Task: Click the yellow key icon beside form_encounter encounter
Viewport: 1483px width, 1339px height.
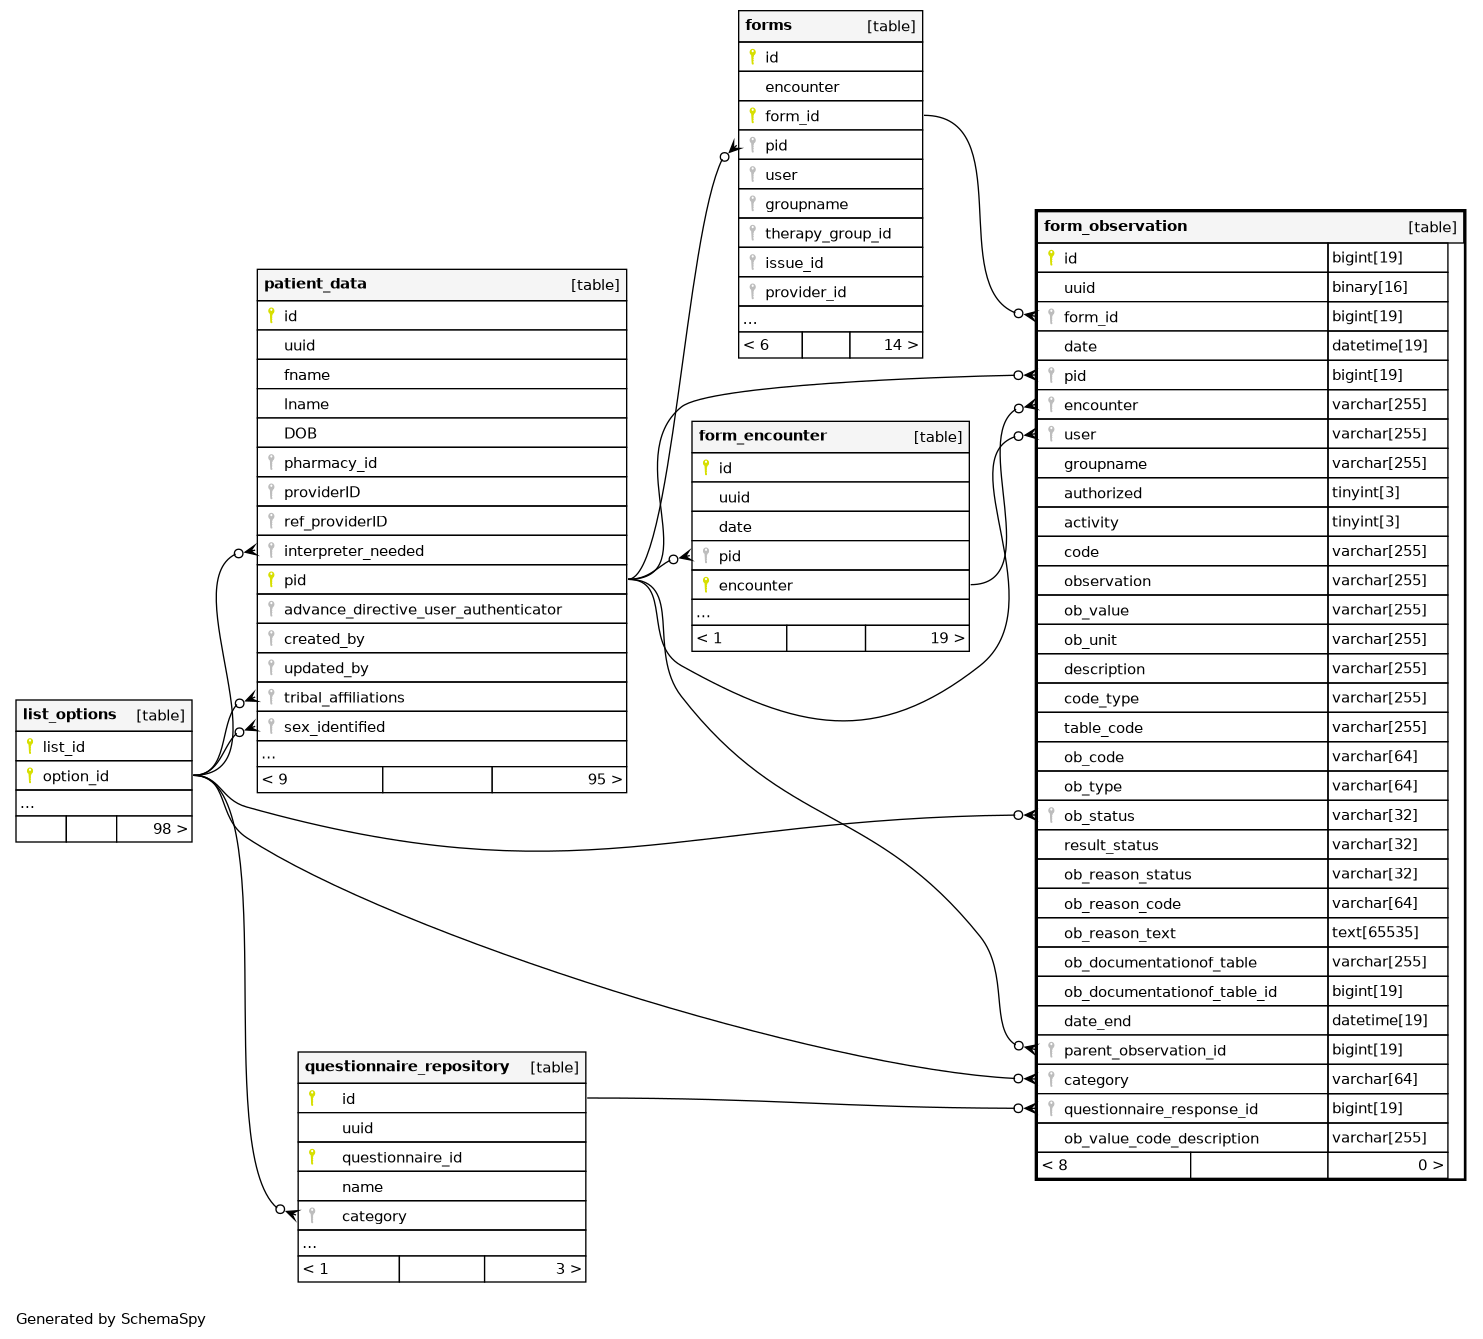Action: click(x=706, y=585)
